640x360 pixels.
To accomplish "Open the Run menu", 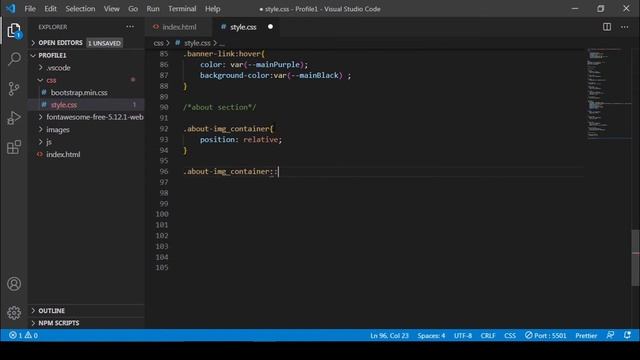I will (x=153, y=9).
